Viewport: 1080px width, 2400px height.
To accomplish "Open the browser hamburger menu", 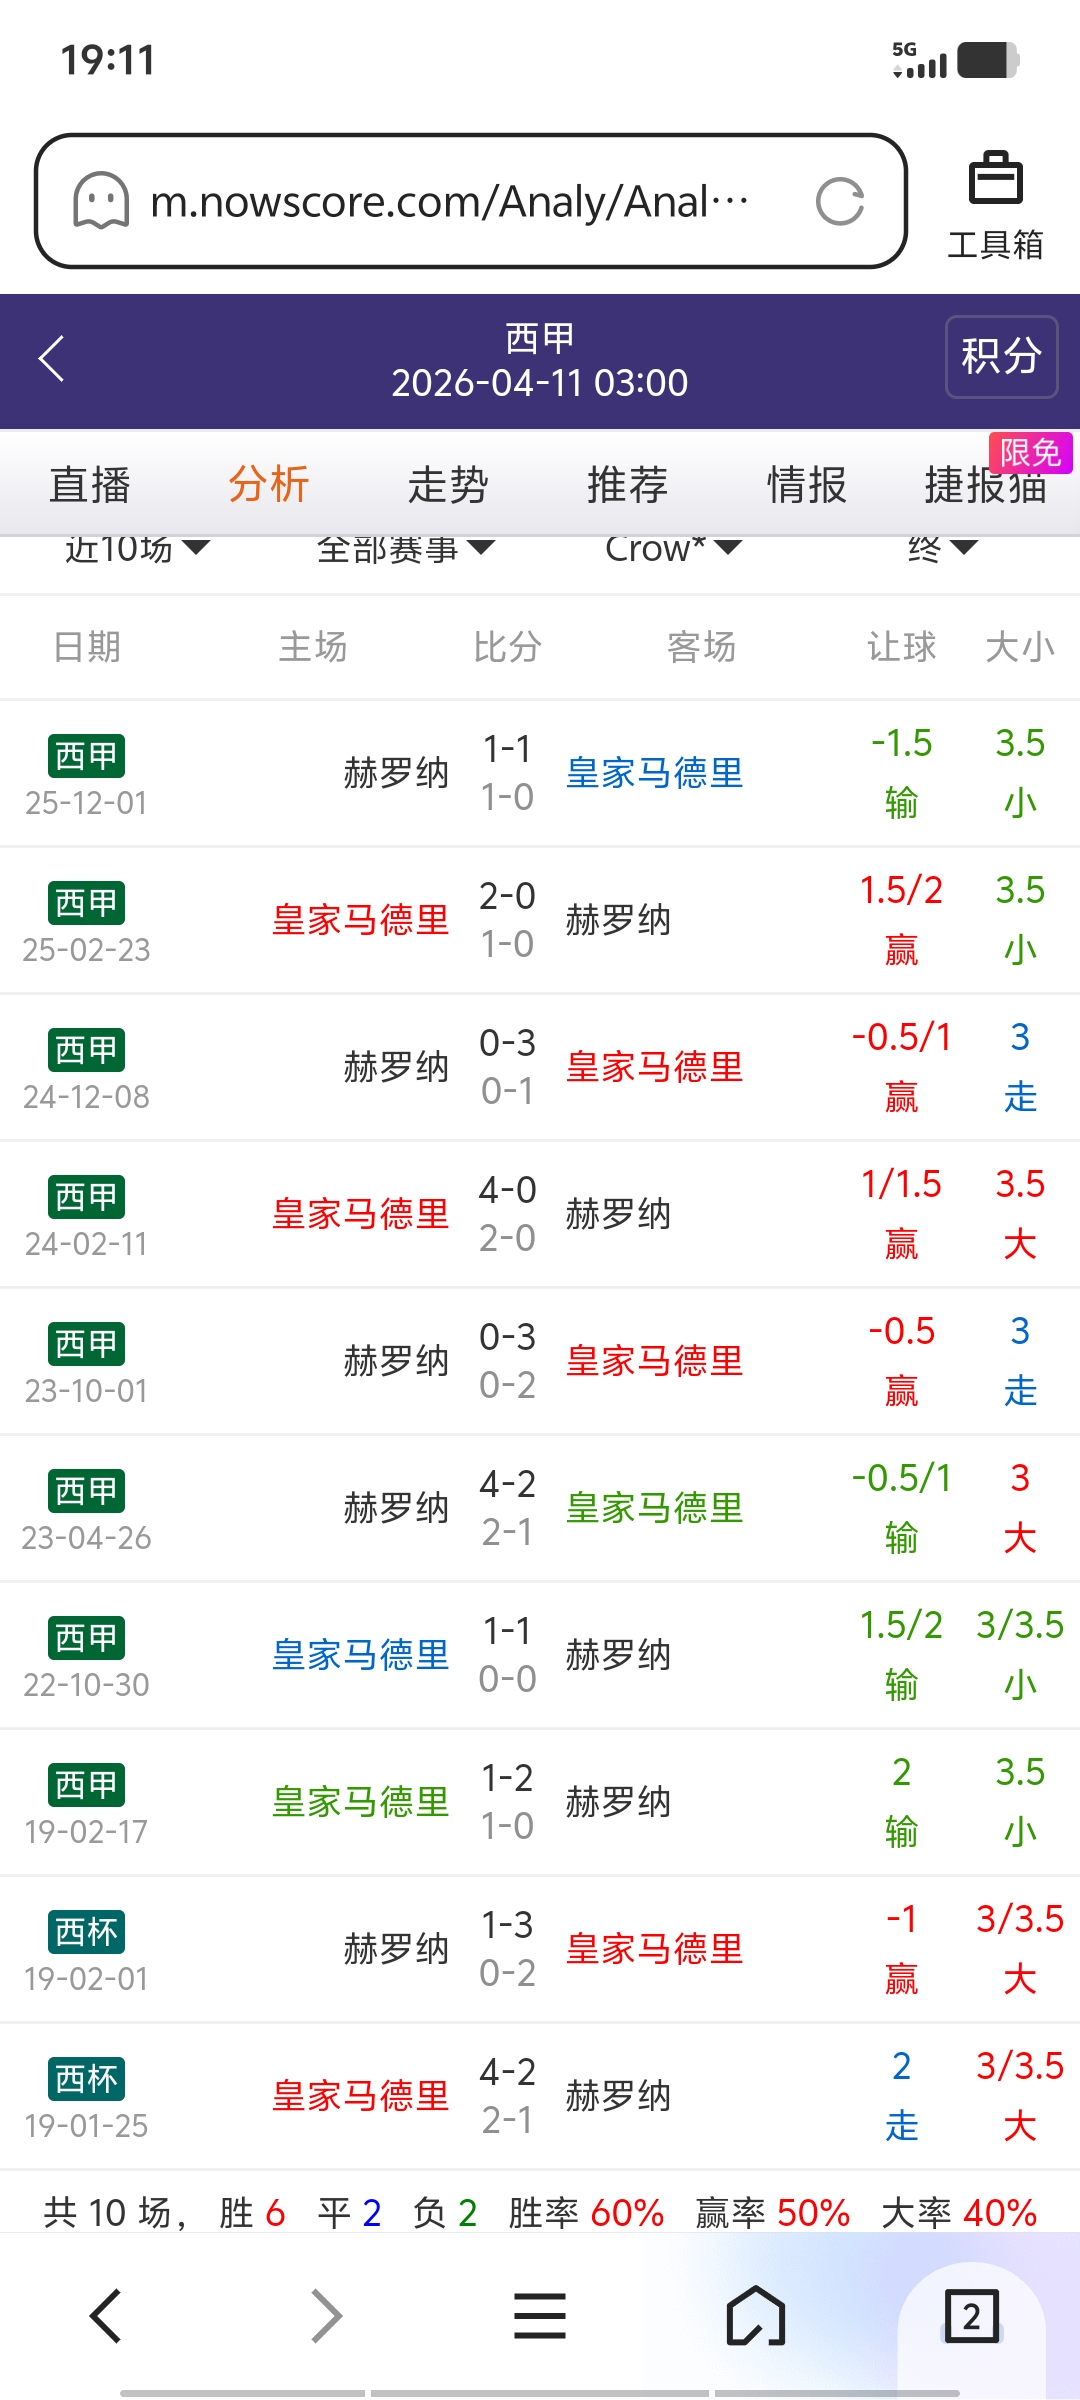I will (540, 2316).
